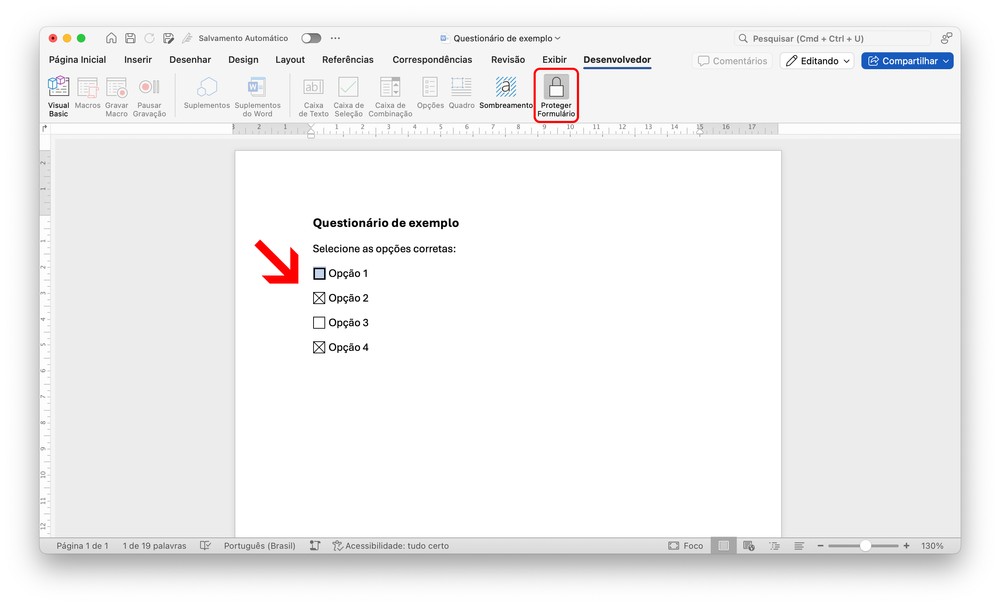The height and width of the screenshot is (606, 1000).
Task: Insert a Caixa de Combinação field
Action: click(x=390, y=89)
